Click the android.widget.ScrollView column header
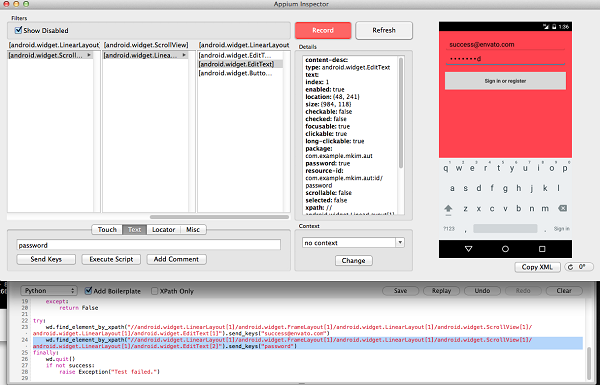The image size is (600, 385). pos(146,45)
